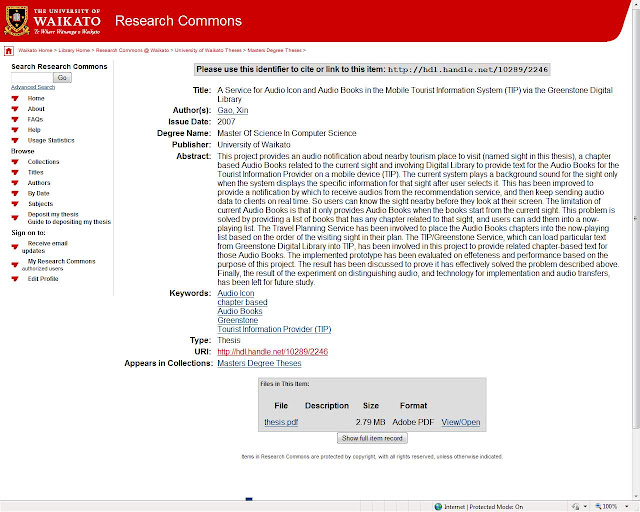Viewport: 640px width, 512px height.
Task: Click the 2.79 MB size cell
Action: tap(370, 423)
